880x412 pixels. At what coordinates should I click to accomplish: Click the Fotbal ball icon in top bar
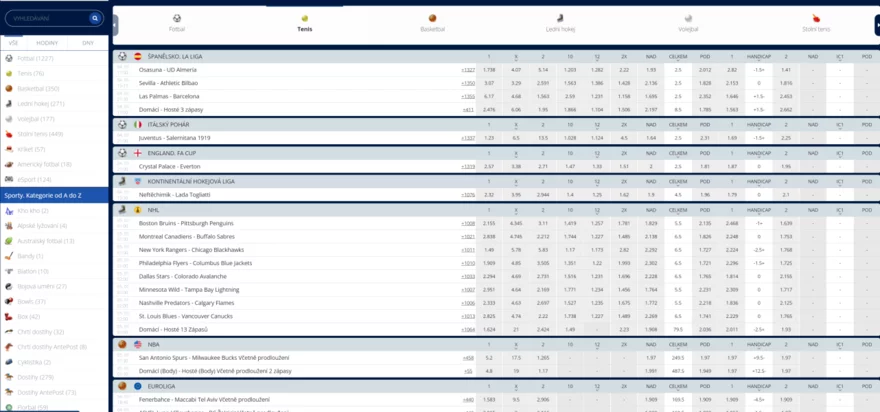tap(177, 18)
